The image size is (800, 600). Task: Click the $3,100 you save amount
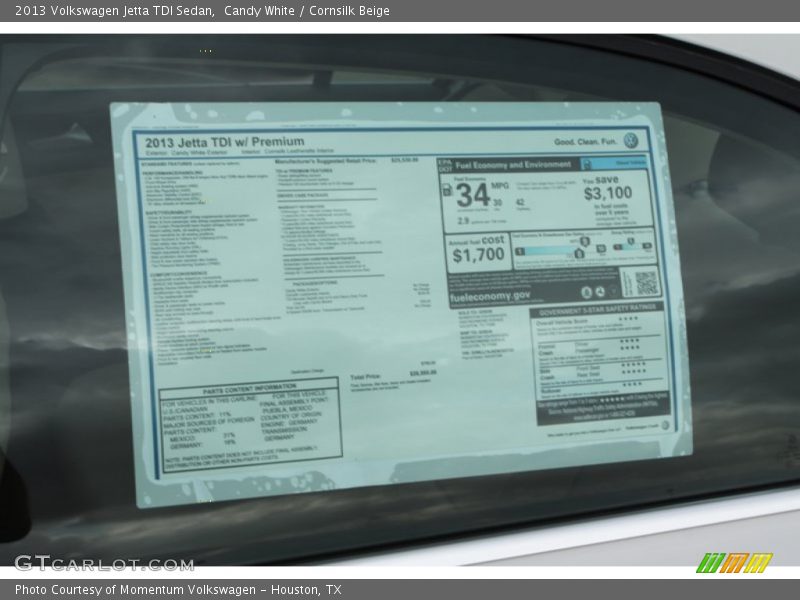point(607,193)
